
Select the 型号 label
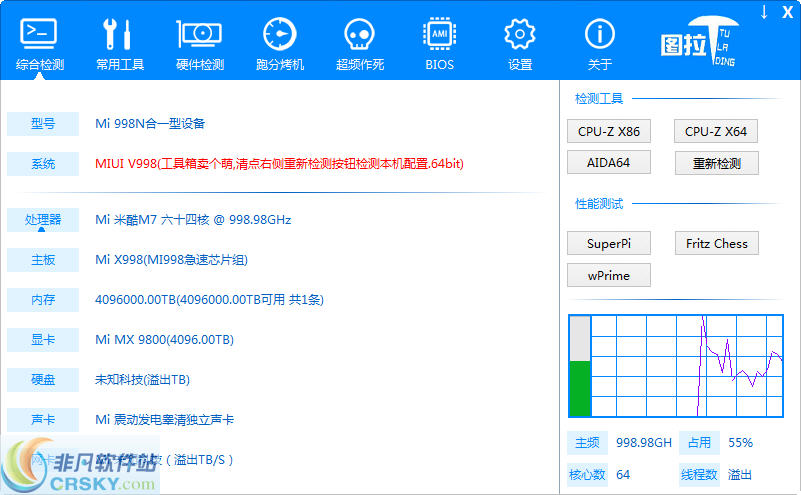coord(43,124)
